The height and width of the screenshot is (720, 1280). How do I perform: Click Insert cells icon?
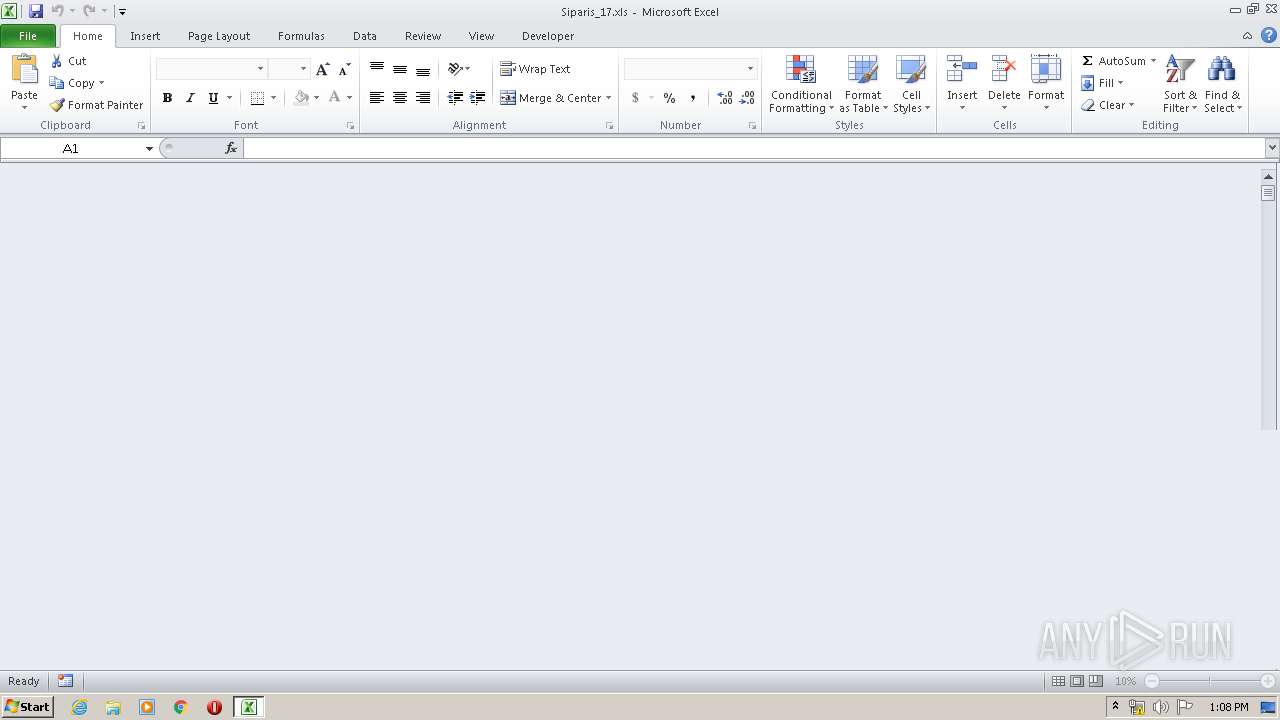click(x=962, y=70)
